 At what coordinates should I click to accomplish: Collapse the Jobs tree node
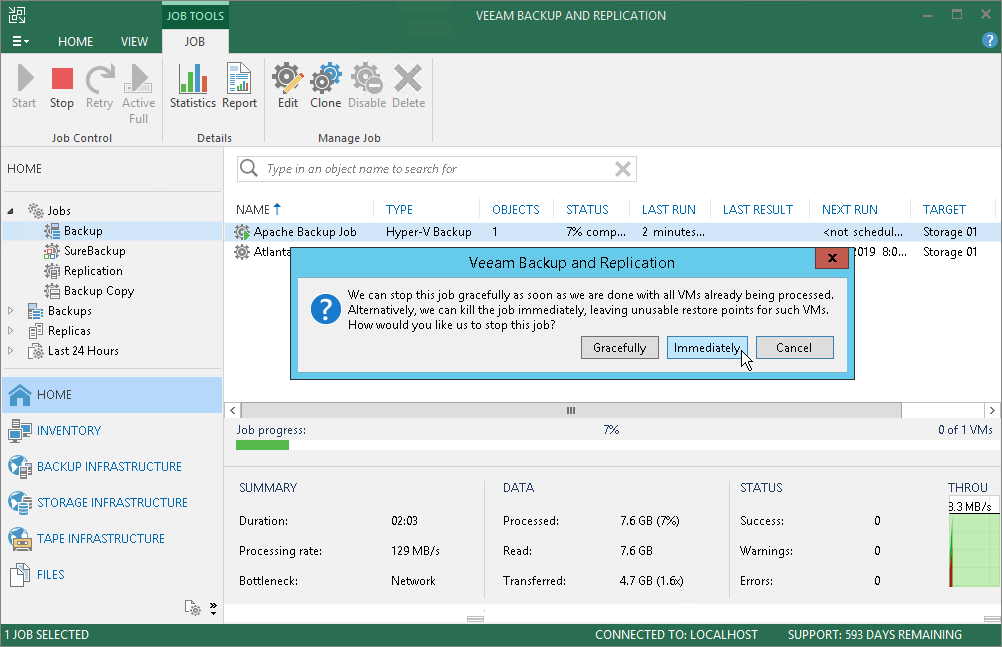pyautogui.click(x=10, y=211)
